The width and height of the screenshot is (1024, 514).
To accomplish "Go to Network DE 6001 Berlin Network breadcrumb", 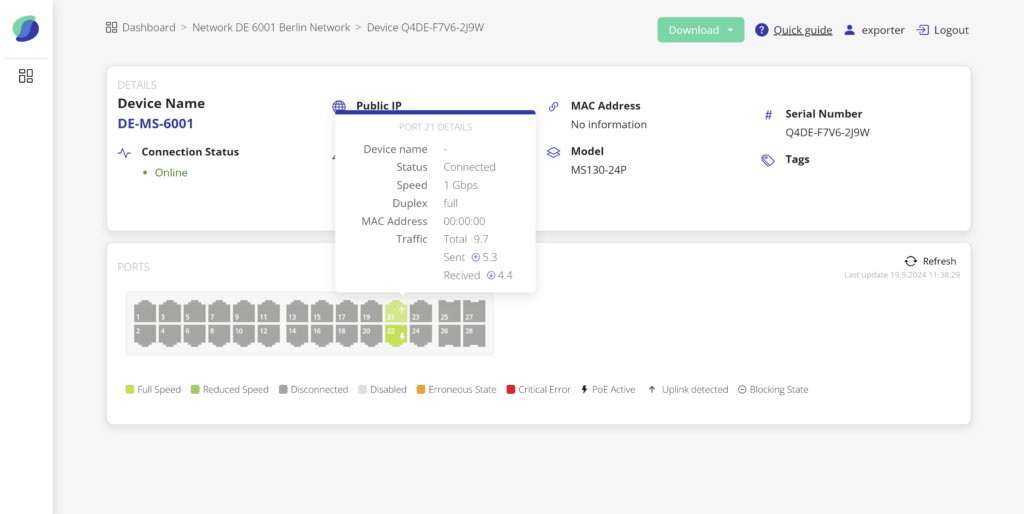I will [271, 28].
